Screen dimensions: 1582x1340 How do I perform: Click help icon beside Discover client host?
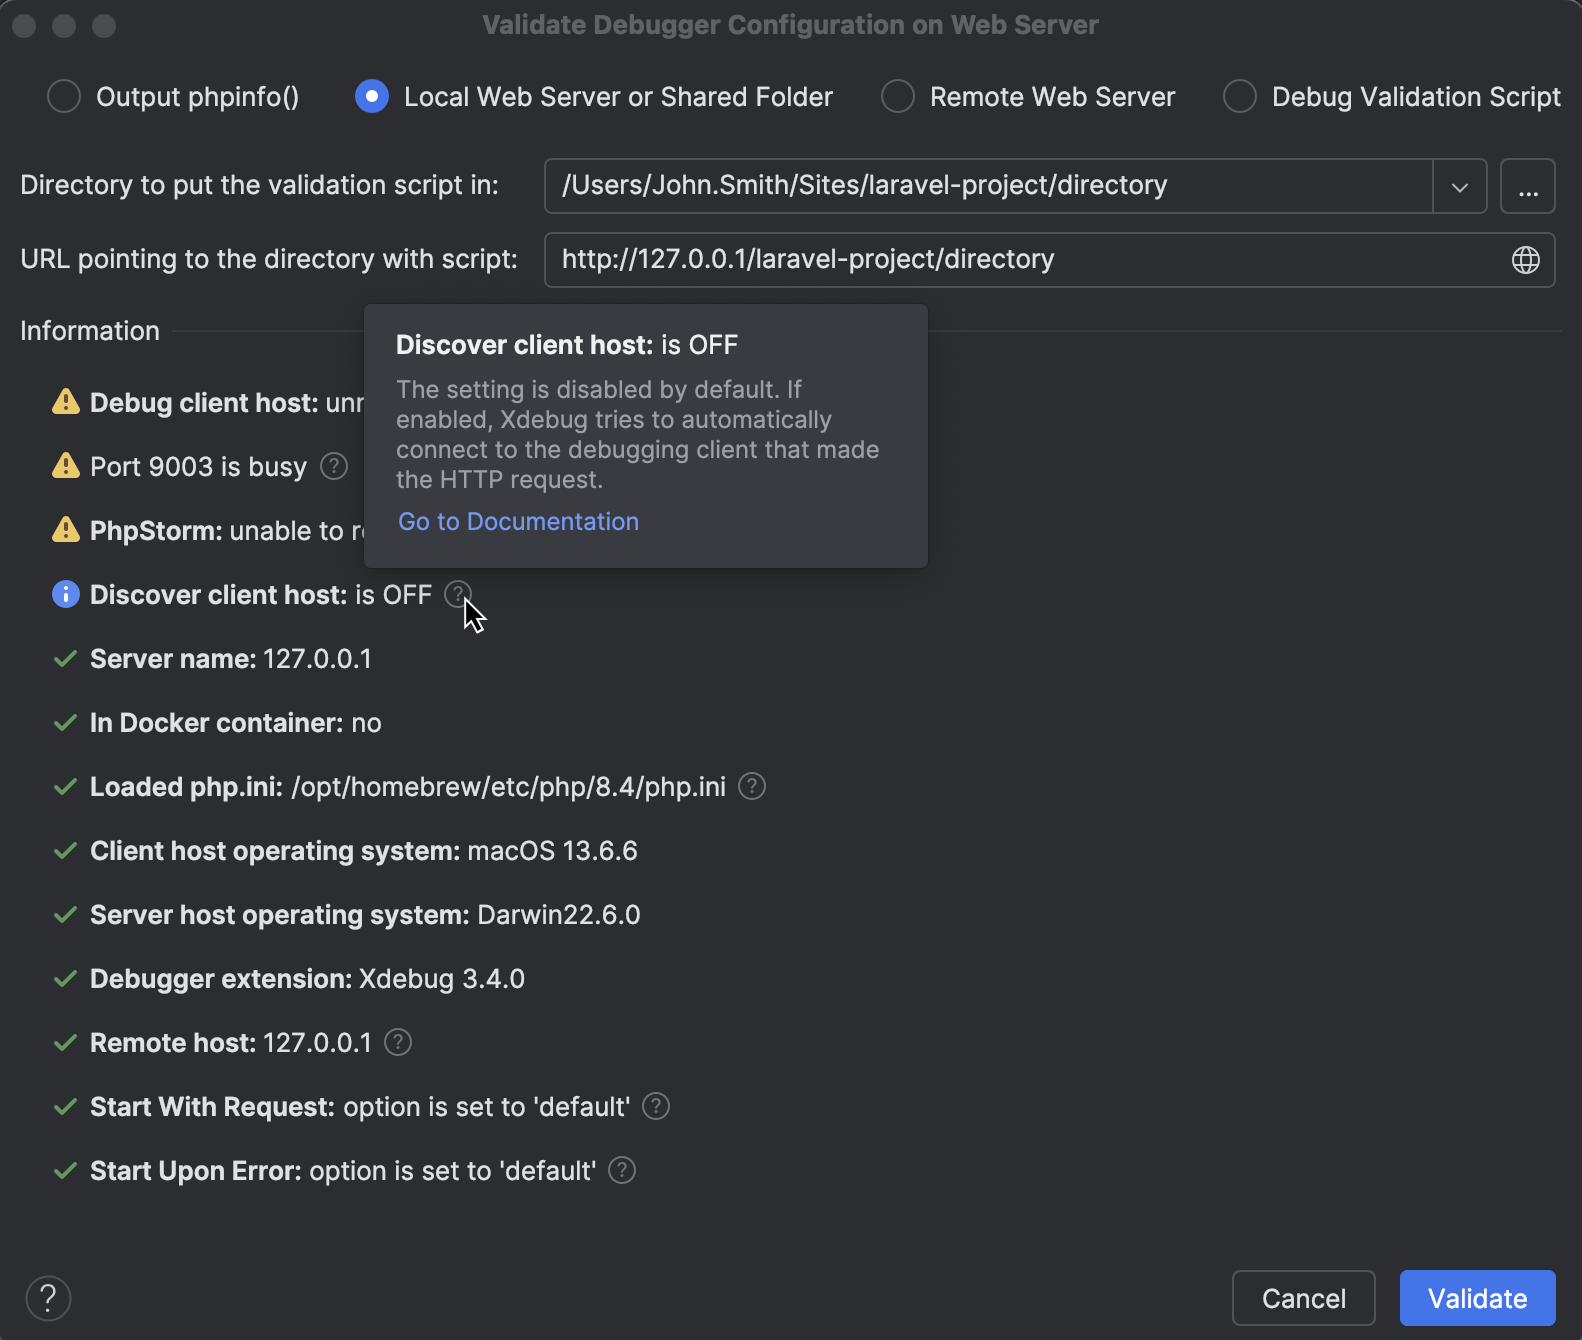[x=457, y=594]
